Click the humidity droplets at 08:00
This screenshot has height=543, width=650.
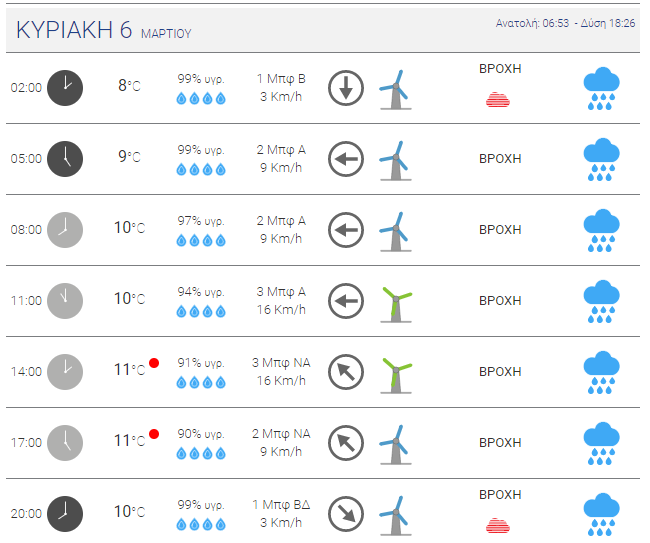click(201, 240)
